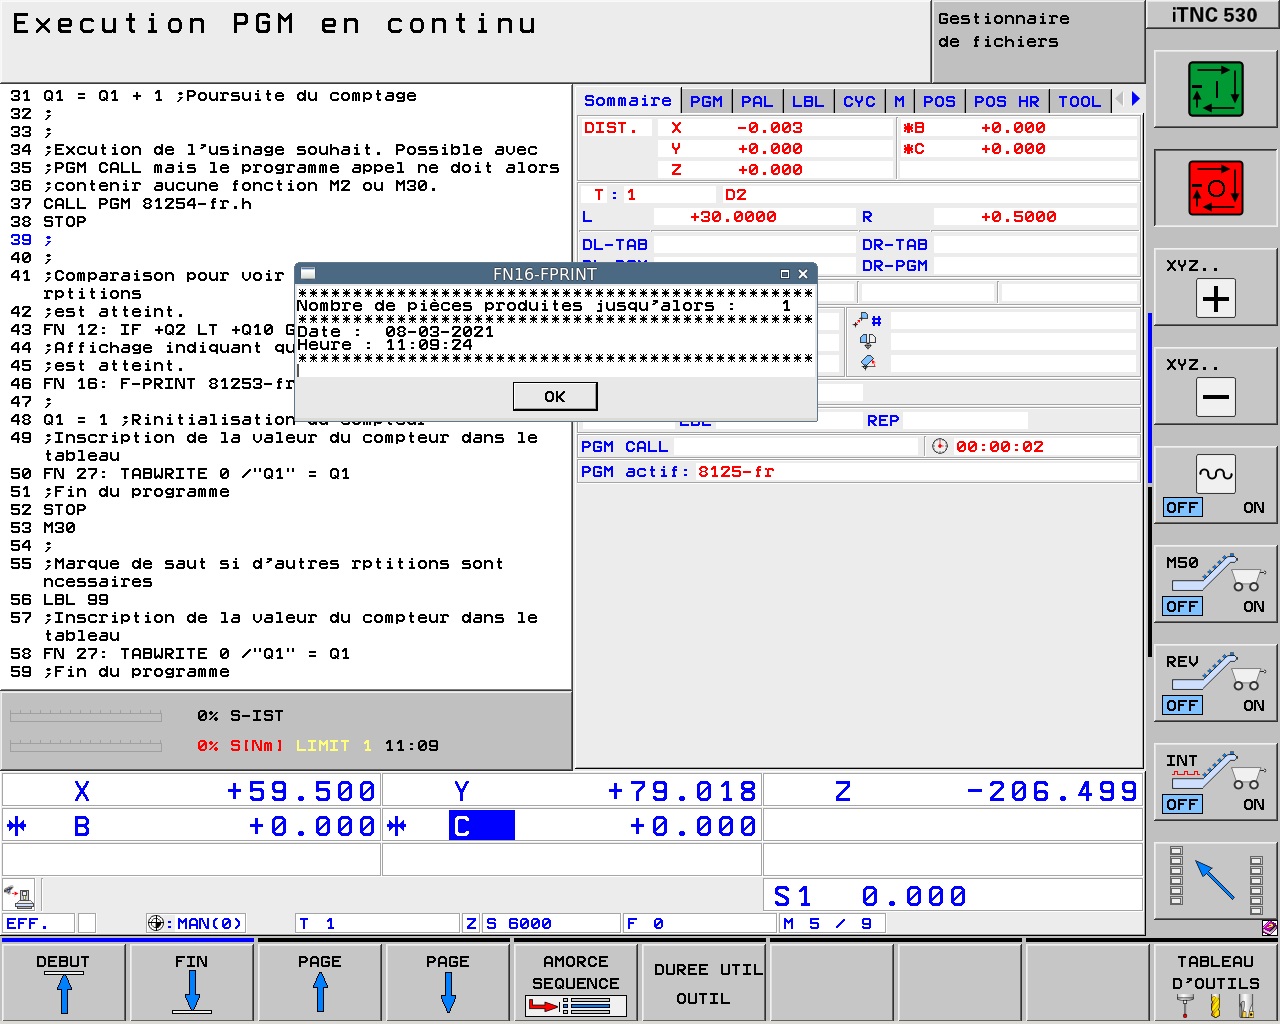Switch to the Sommaire status tab
The image size is (1280, 1024).
pos(628,100)
